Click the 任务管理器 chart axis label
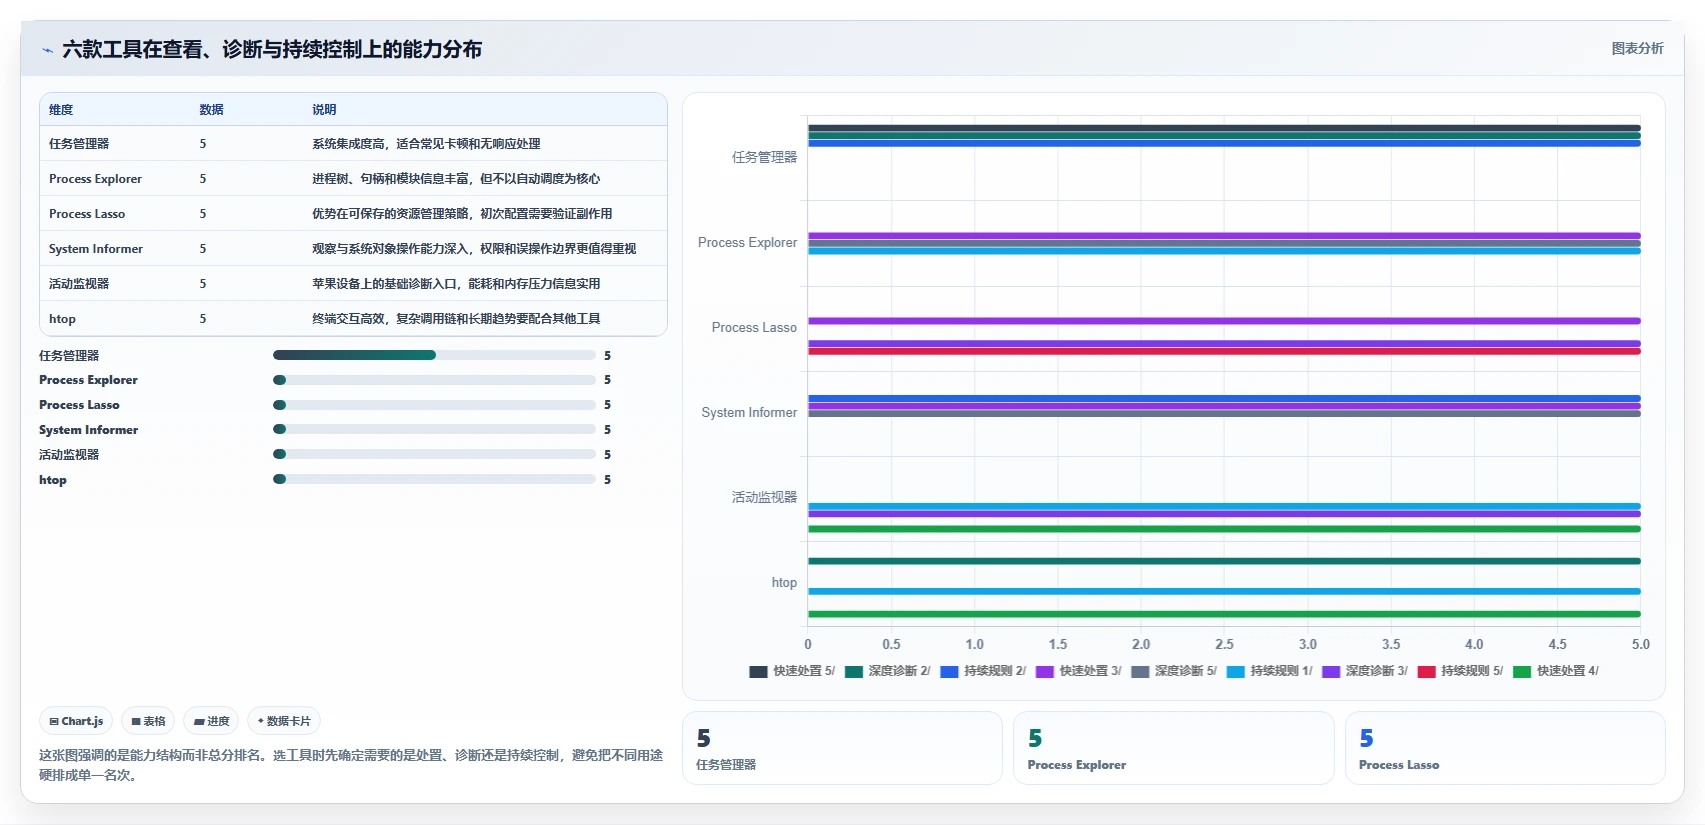Screen dimensions: 1705x825 coord(764,157)
